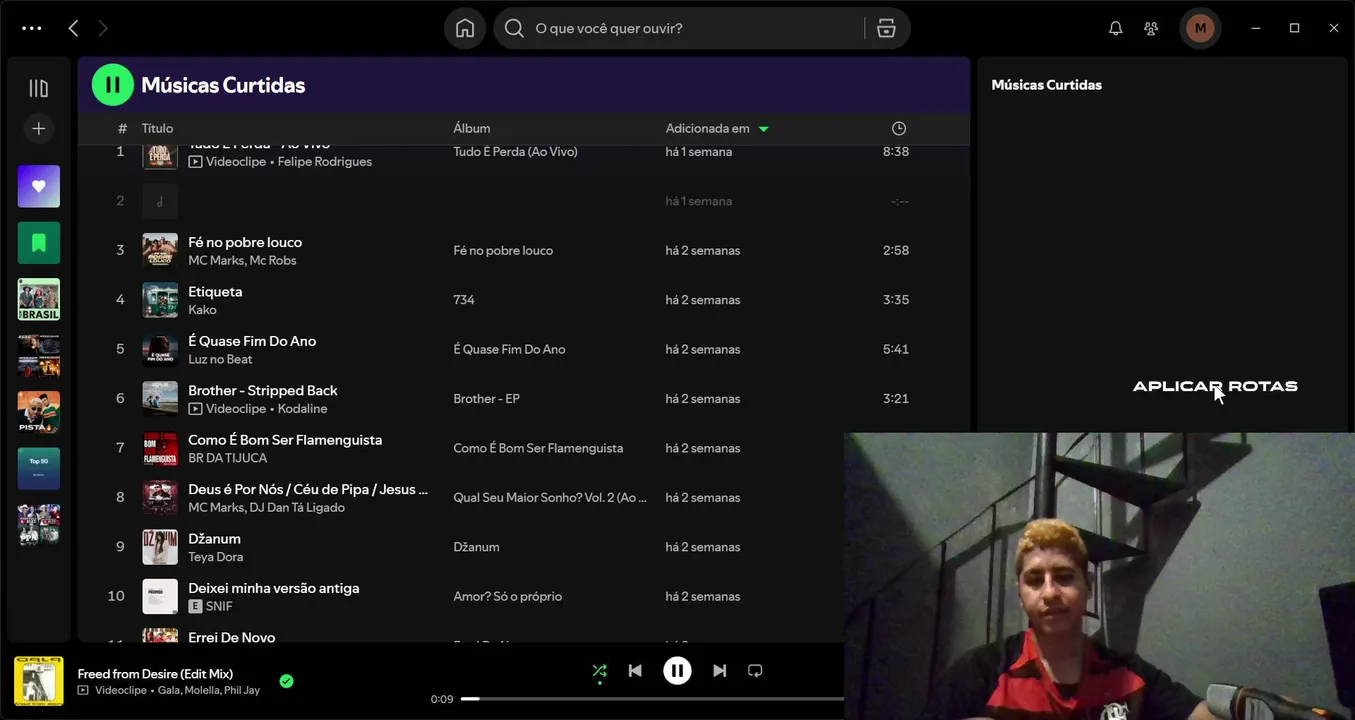The width and height of the screenshot is (1355, 720).
Task: Toggle repeat in the player bar
Action: tap(755, 671)
